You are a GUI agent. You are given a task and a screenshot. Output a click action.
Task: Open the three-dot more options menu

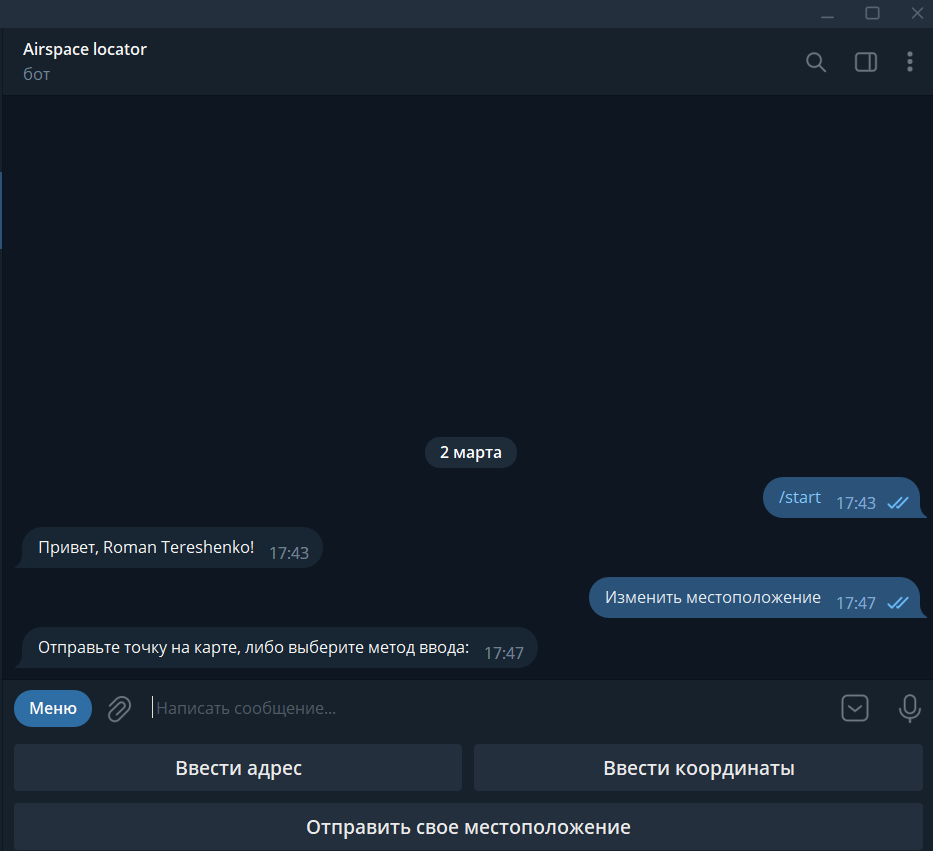[909, 62]
